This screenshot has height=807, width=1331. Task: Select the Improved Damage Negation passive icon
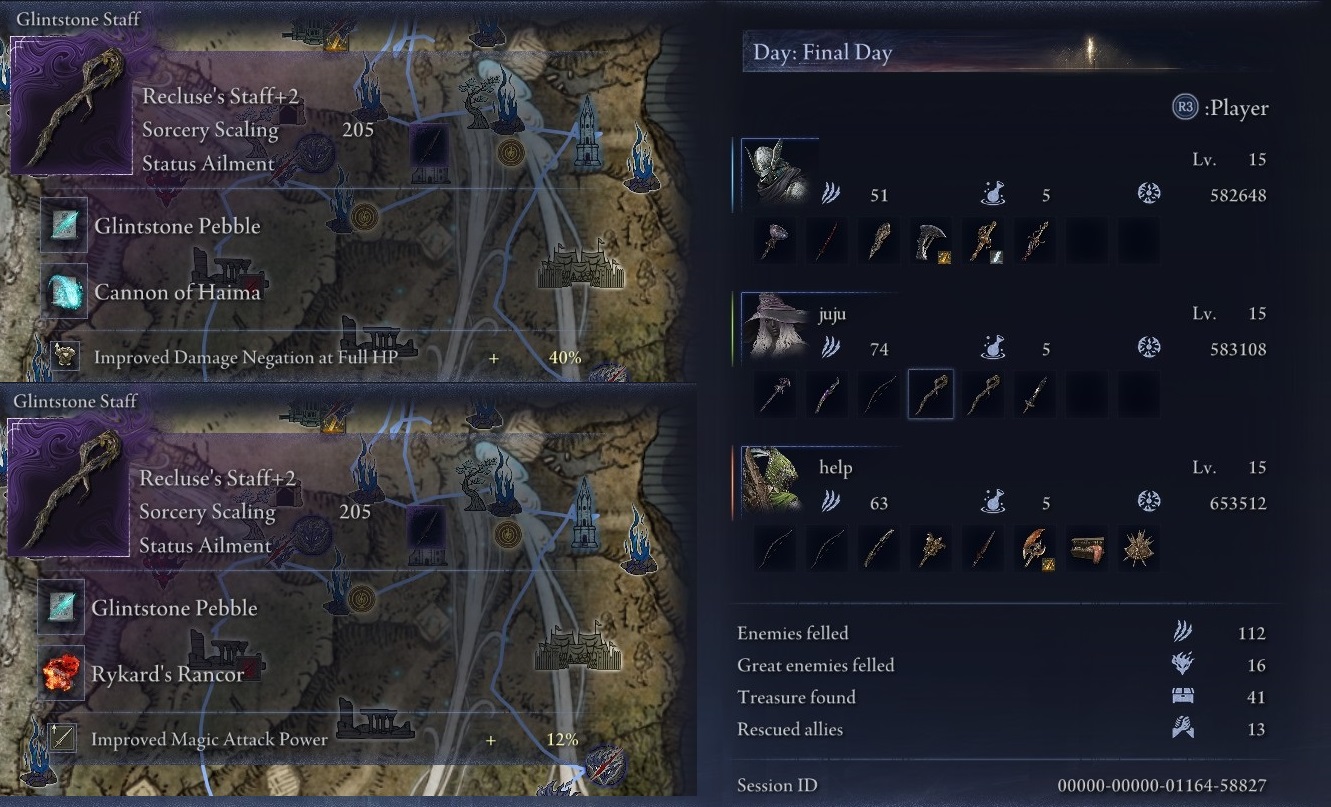click(x=65, y=356)
